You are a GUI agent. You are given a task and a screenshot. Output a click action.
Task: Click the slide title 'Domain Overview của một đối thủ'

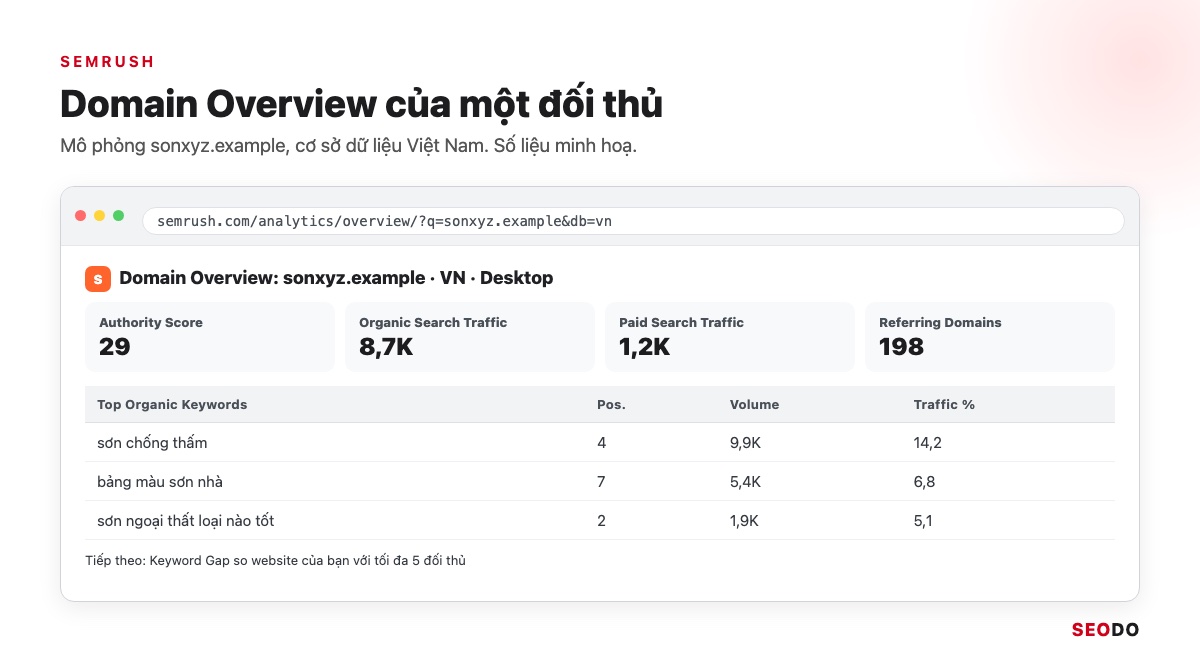tap(362, 105)
